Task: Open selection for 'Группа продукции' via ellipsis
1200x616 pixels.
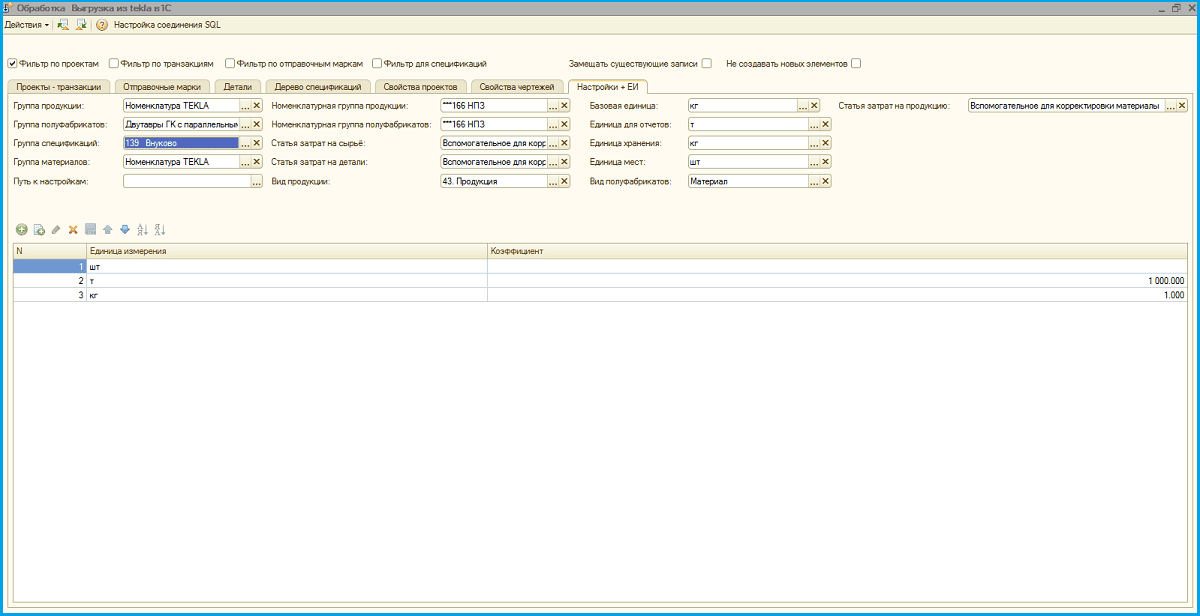Action: click(x=245, y=105)
